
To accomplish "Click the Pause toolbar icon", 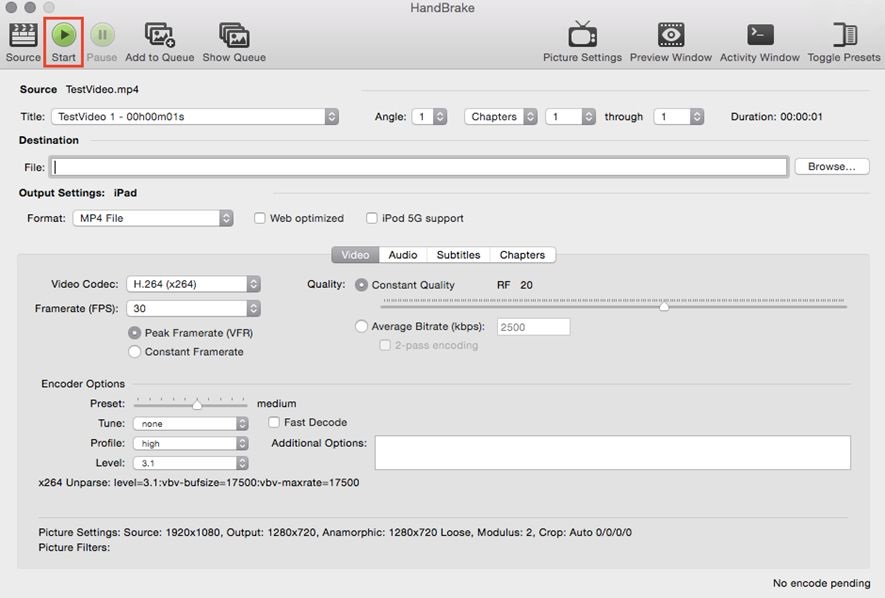I will (102, 35).
